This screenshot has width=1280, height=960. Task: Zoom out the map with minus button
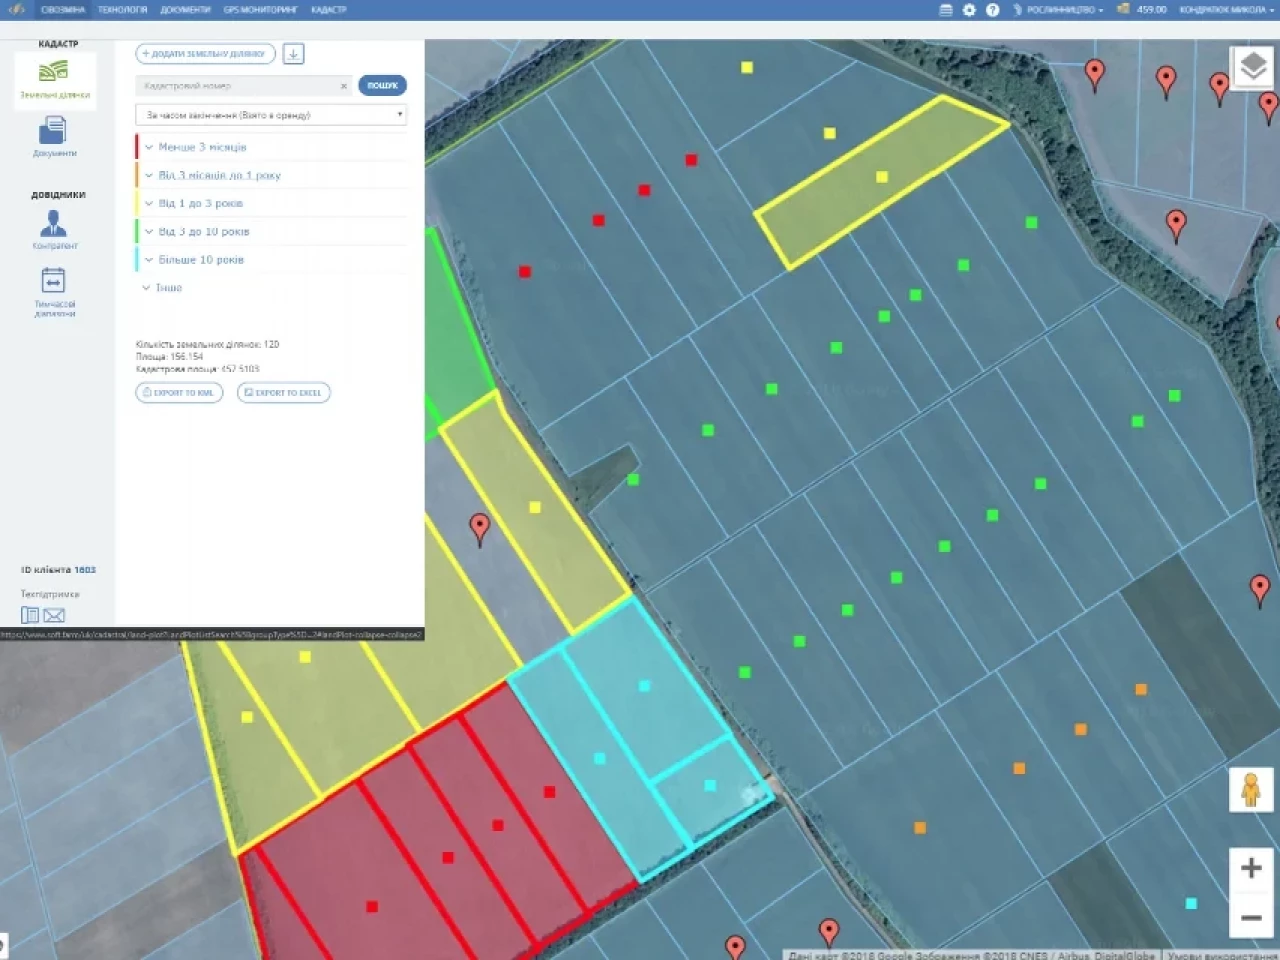[1250, 917]
